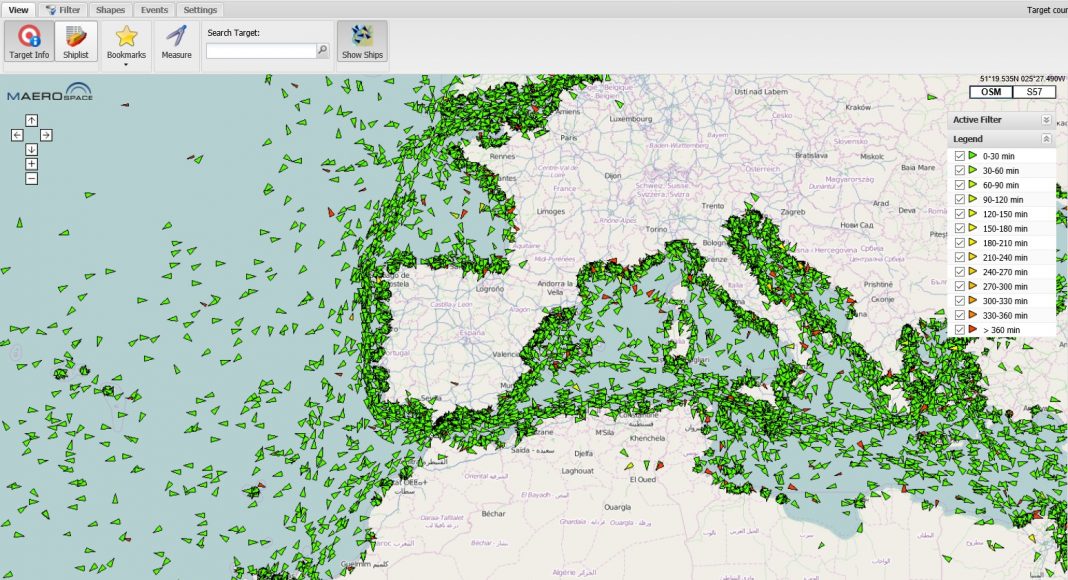Zoom in with the plus button
1068x580 pixels.
tap(31, 164)
